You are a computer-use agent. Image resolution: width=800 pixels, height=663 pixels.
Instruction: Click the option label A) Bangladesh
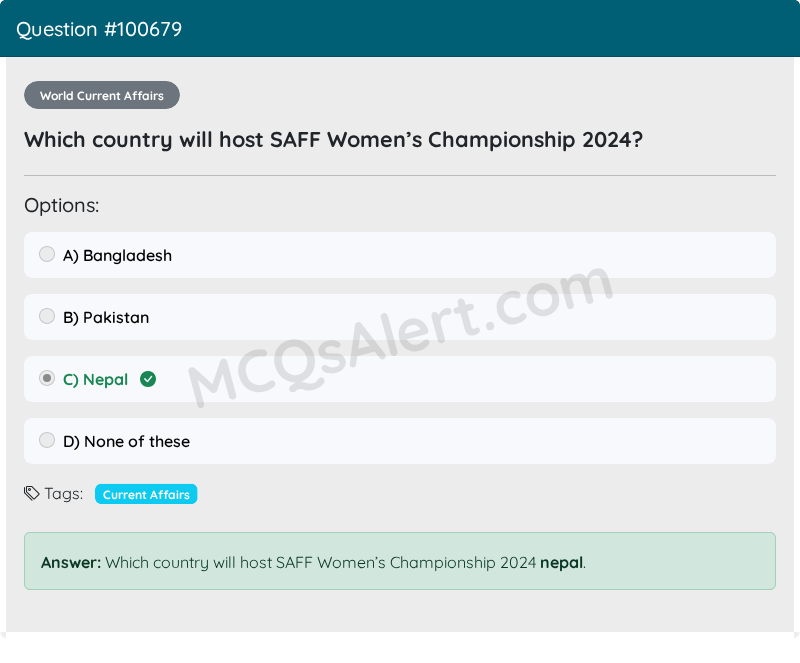pos(117,255)
